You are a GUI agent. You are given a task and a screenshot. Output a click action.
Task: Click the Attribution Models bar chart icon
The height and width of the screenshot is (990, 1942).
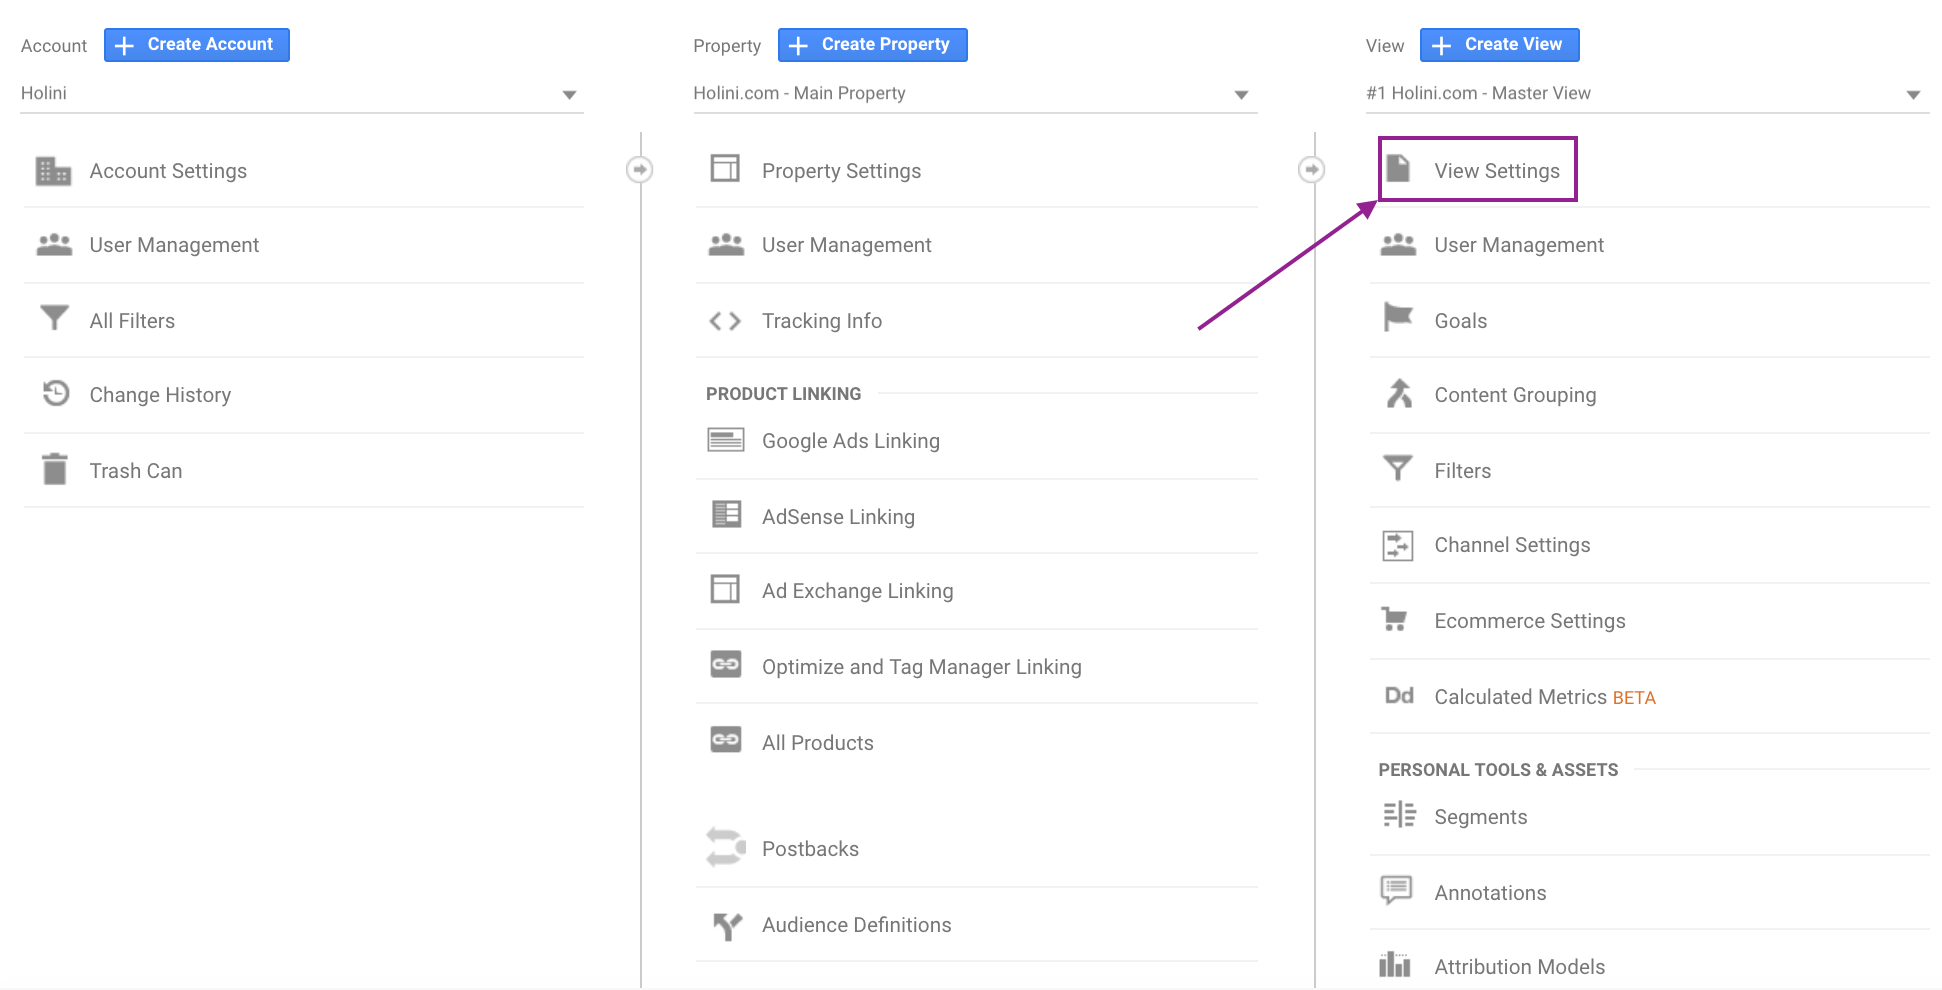(x=1395, y=964)
